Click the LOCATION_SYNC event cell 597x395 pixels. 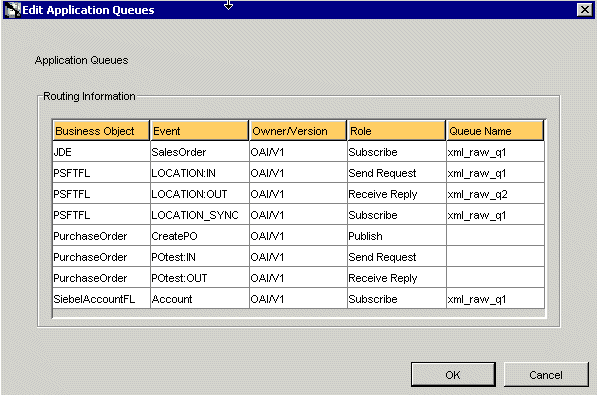tap(199, 215)
